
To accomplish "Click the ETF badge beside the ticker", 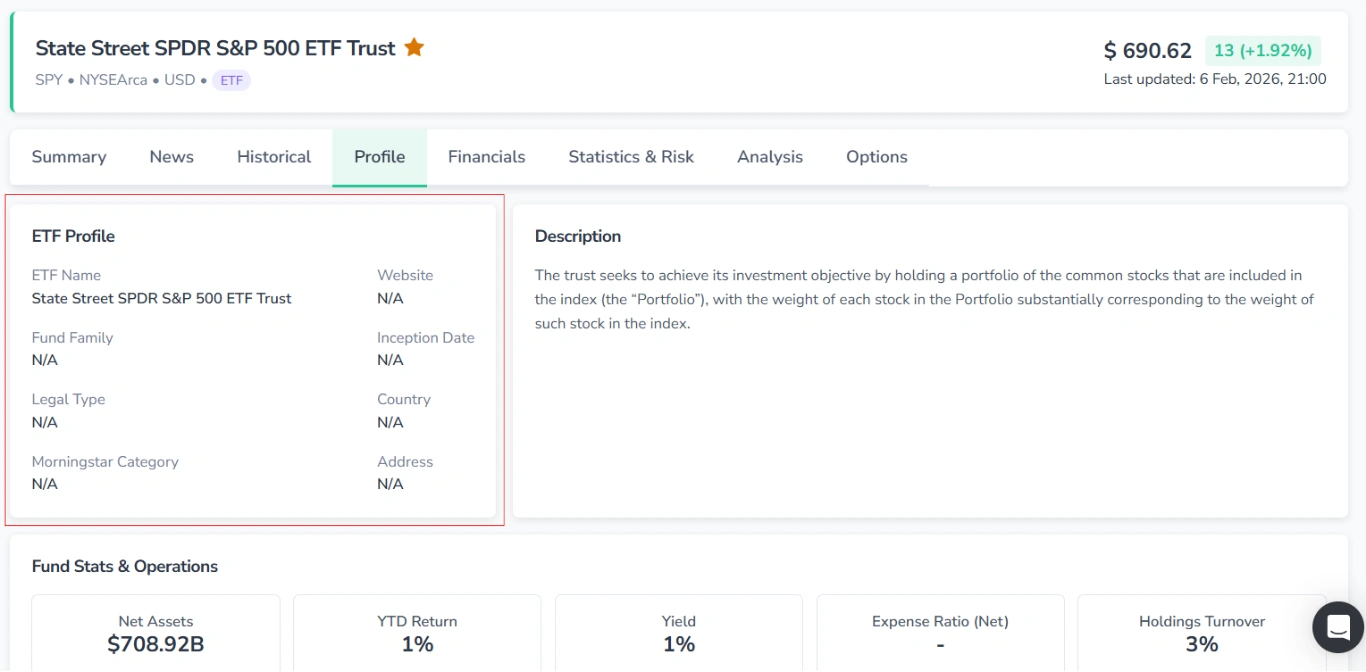I will coord(231,80).
